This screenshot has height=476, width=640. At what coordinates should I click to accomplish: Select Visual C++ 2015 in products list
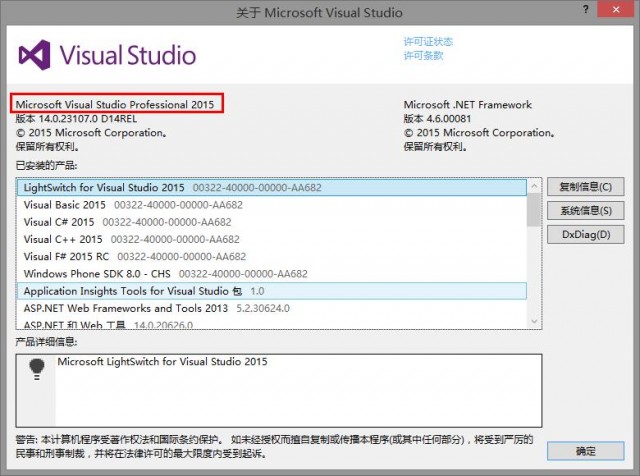271,239
